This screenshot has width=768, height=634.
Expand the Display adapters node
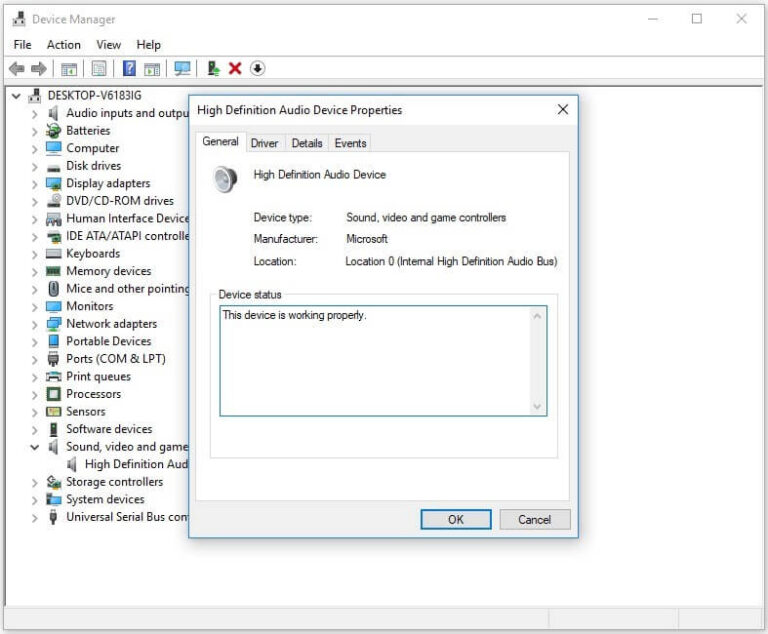[34, 184]
